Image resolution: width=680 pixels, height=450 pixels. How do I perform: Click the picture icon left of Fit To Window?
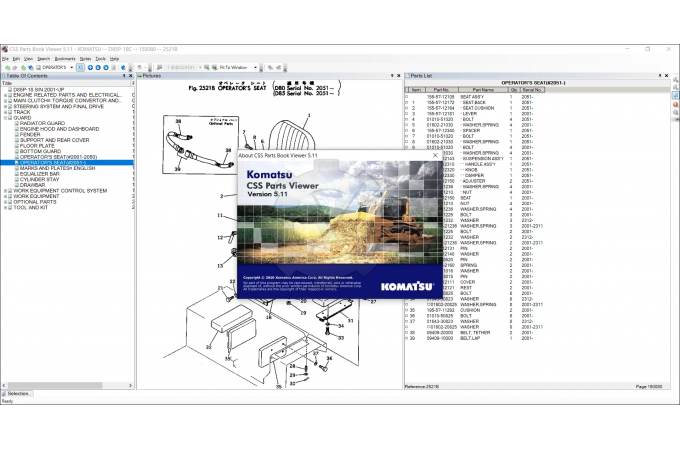(215, 68)
